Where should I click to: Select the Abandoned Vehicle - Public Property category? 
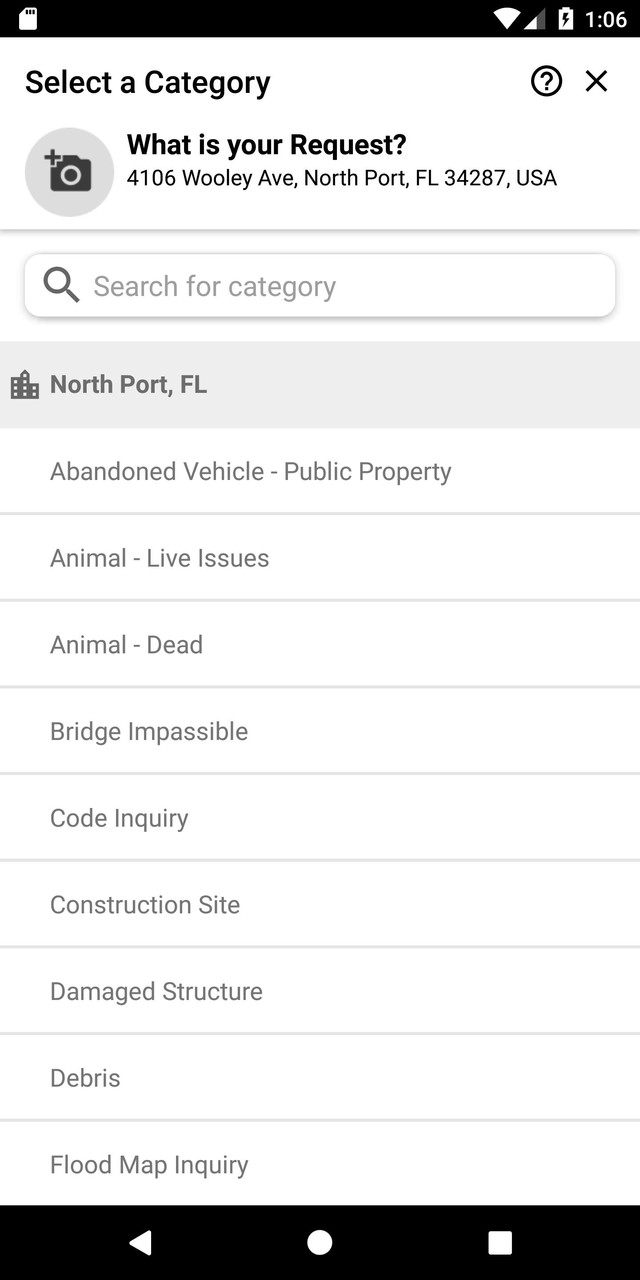tap(251, 470)
